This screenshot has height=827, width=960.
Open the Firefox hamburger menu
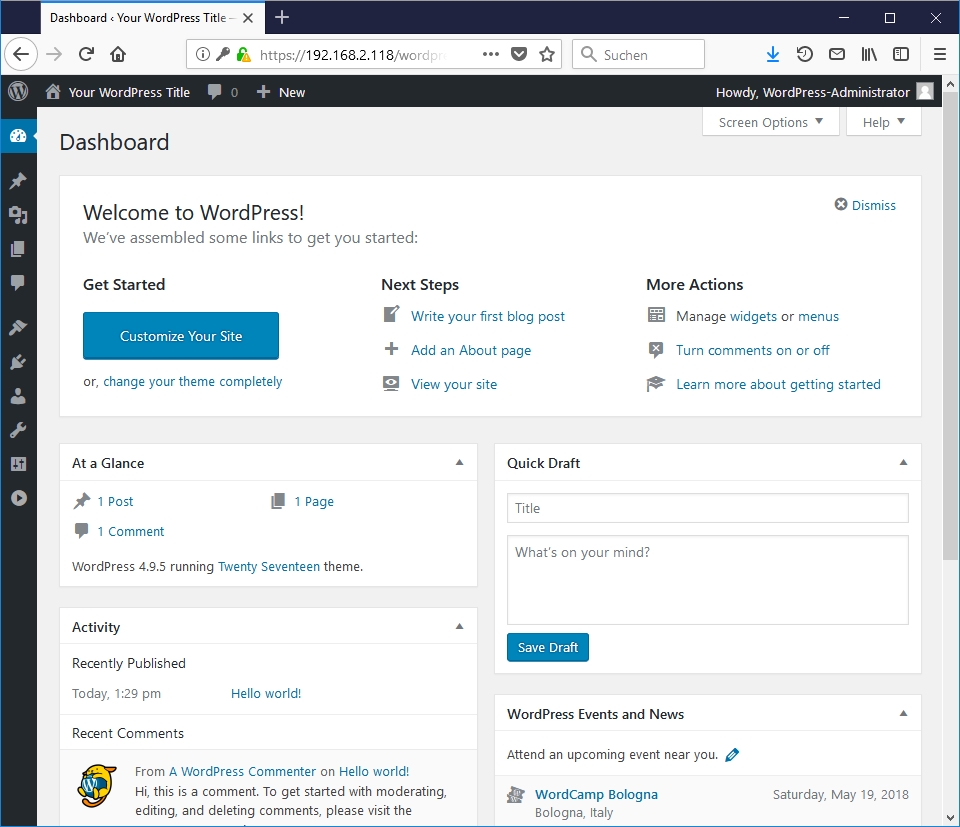coord(940,54)
